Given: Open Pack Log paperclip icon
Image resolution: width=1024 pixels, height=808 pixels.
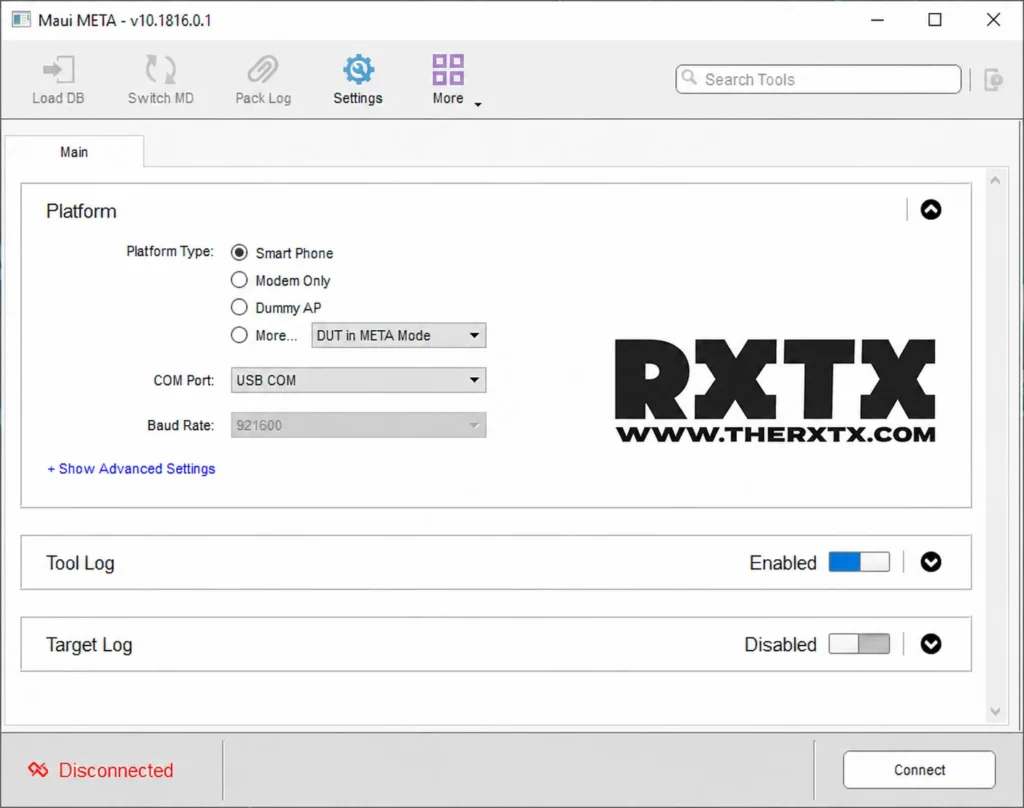Looking at the screenshot, I should 263,70.
